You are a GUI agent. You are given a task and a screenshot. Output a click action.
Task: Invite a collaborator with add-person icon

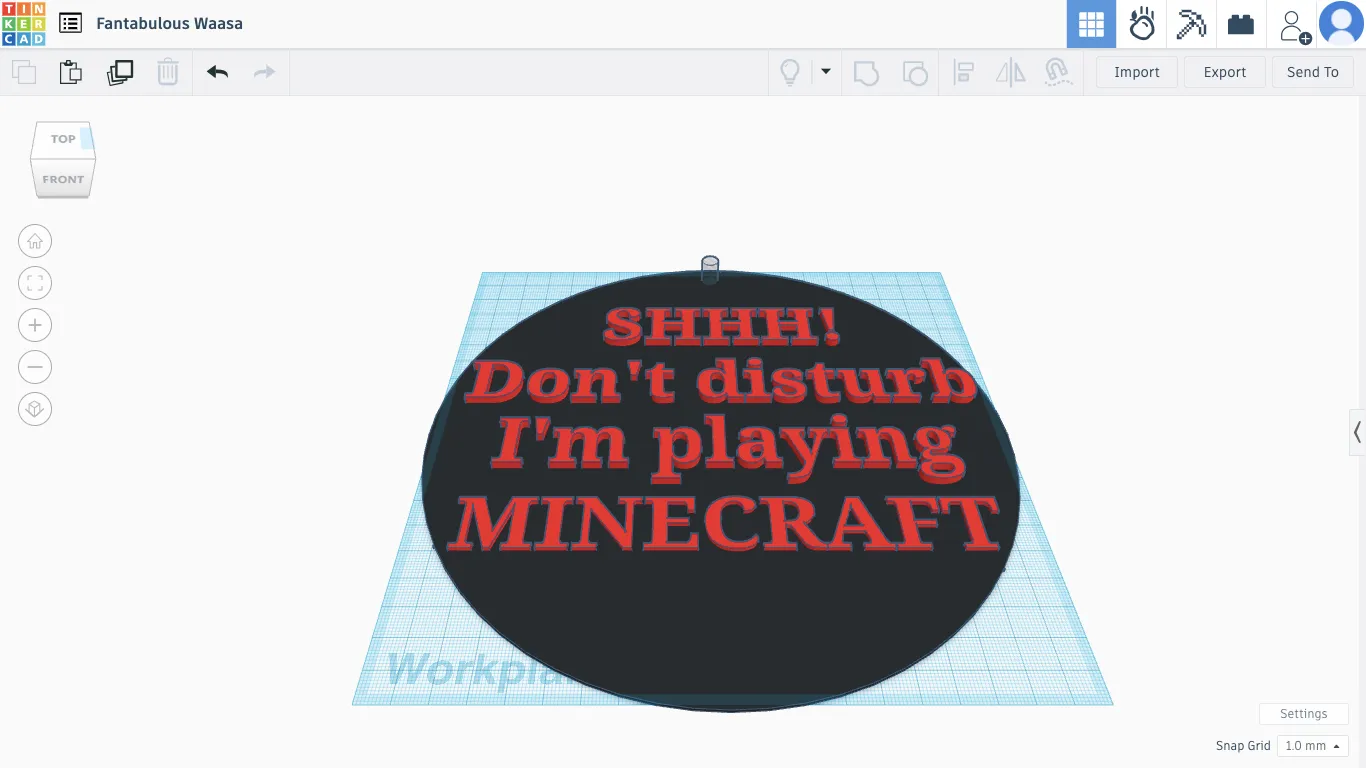[x=1294, y=25]
